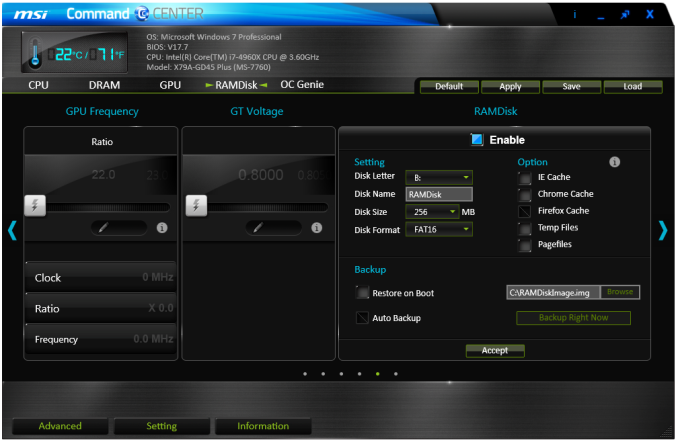The width and height of the screenshot is (678, 442).
Task: Open the Disk Size dropdown
Action: 432,212
